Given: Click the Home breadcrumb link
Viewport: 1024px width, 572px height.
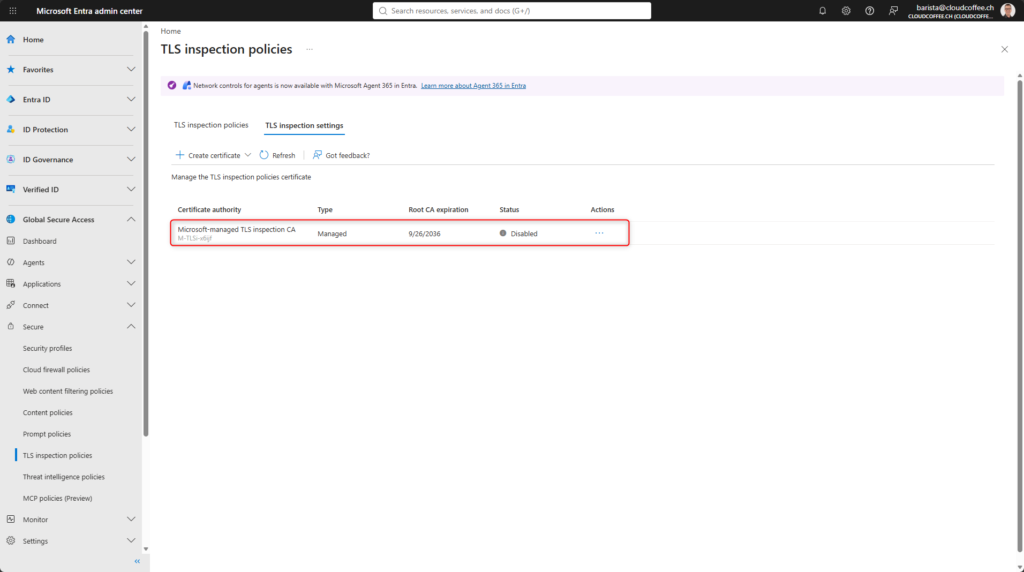Looking at the screenshot, I should [x=170, y=31].
